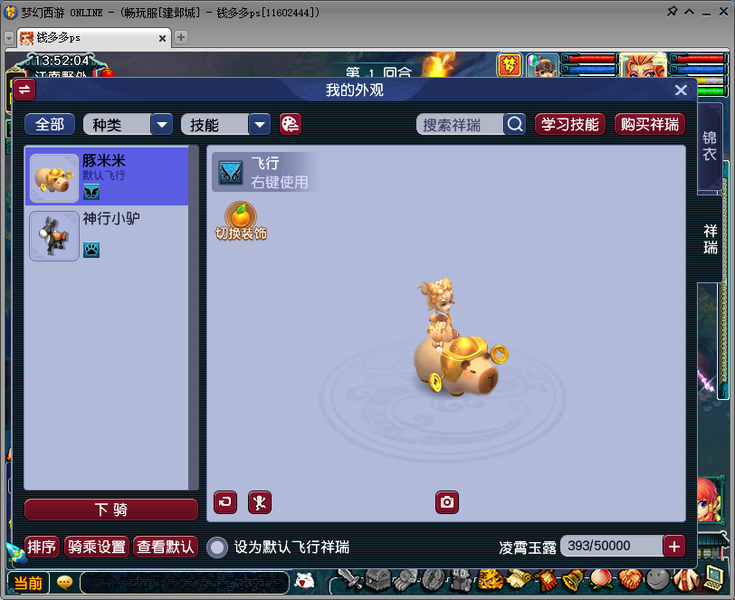This screenshot has height=600, width=735.
Task: Open the color palette dye icon
Action: point(290,125)
